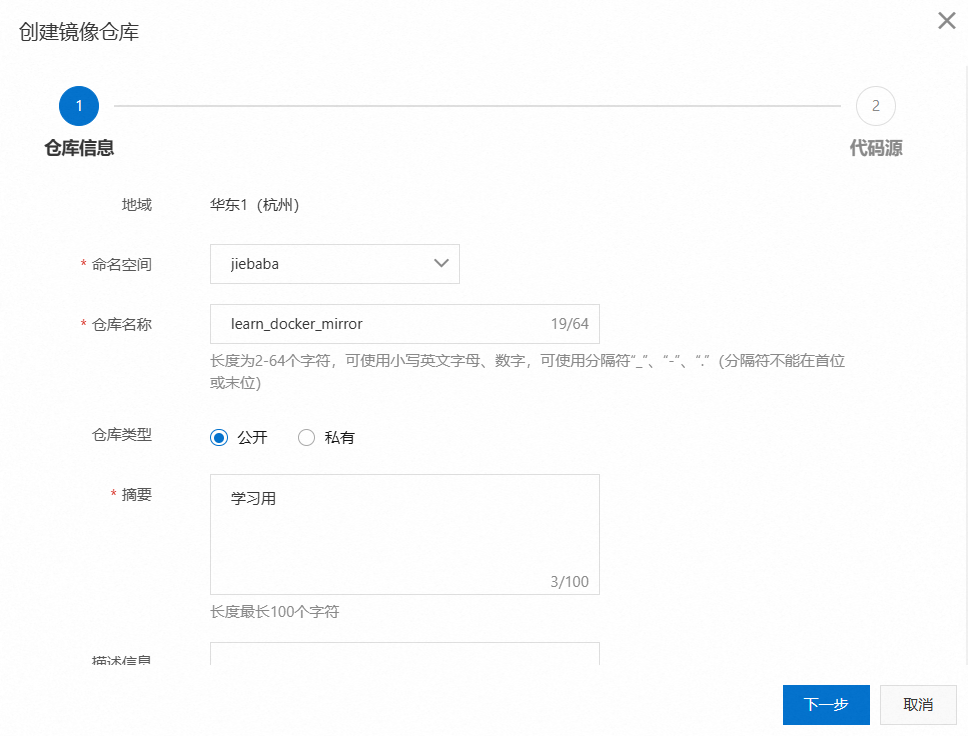Switch to the 代码源 step label
The width and height of the screenshot is (968, 736).
876,148
